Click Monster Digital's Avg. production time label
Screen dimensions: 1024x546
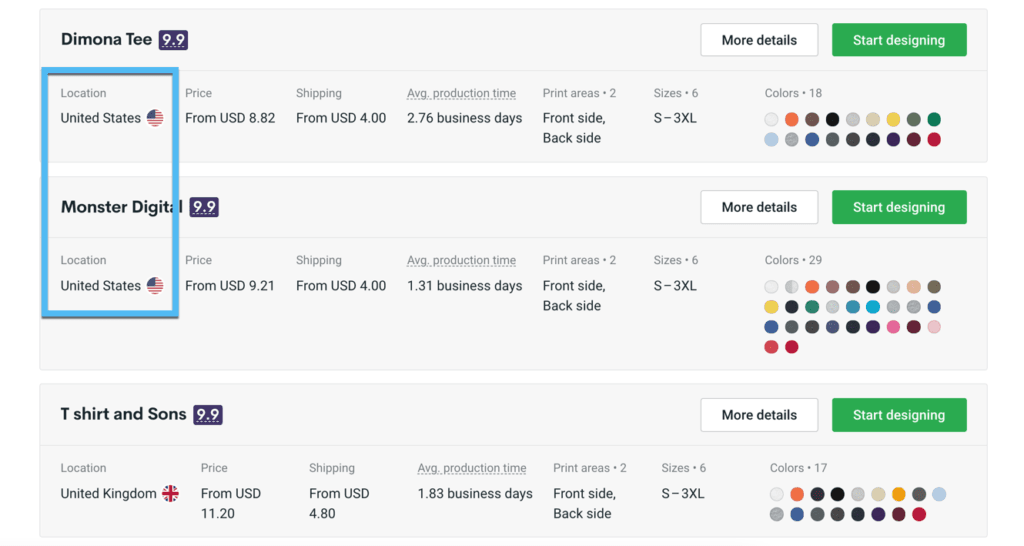461,261
